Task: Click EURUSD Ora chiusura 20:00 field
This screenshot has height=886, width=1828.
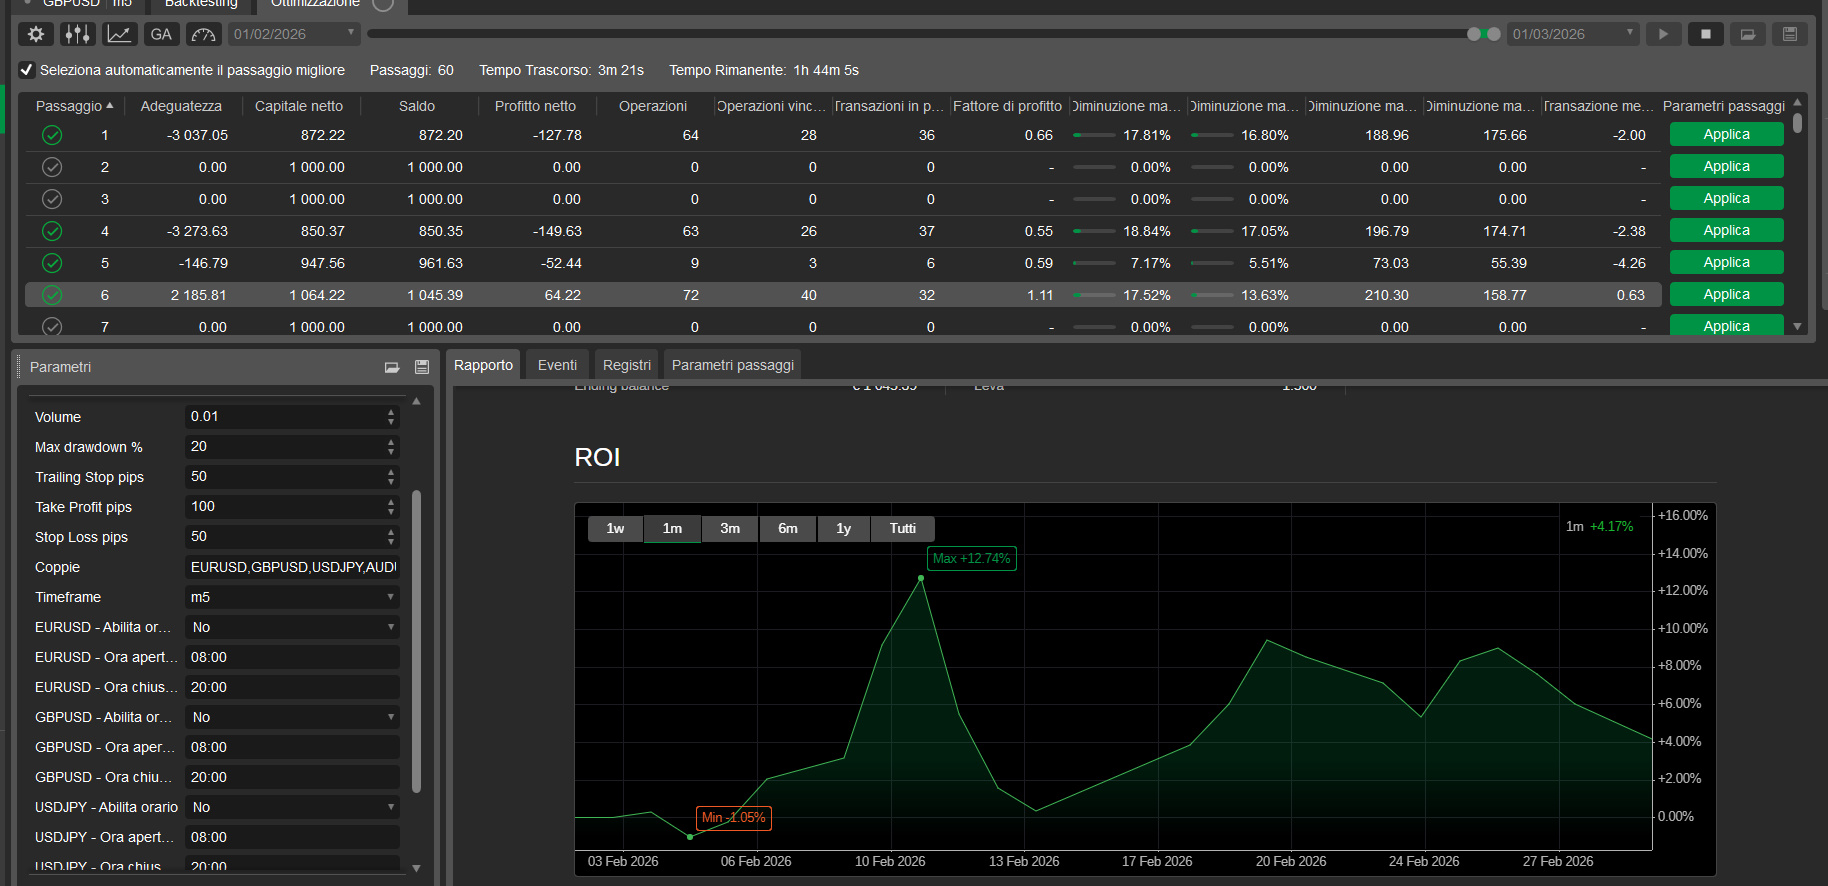Action: tap(292, 687)
